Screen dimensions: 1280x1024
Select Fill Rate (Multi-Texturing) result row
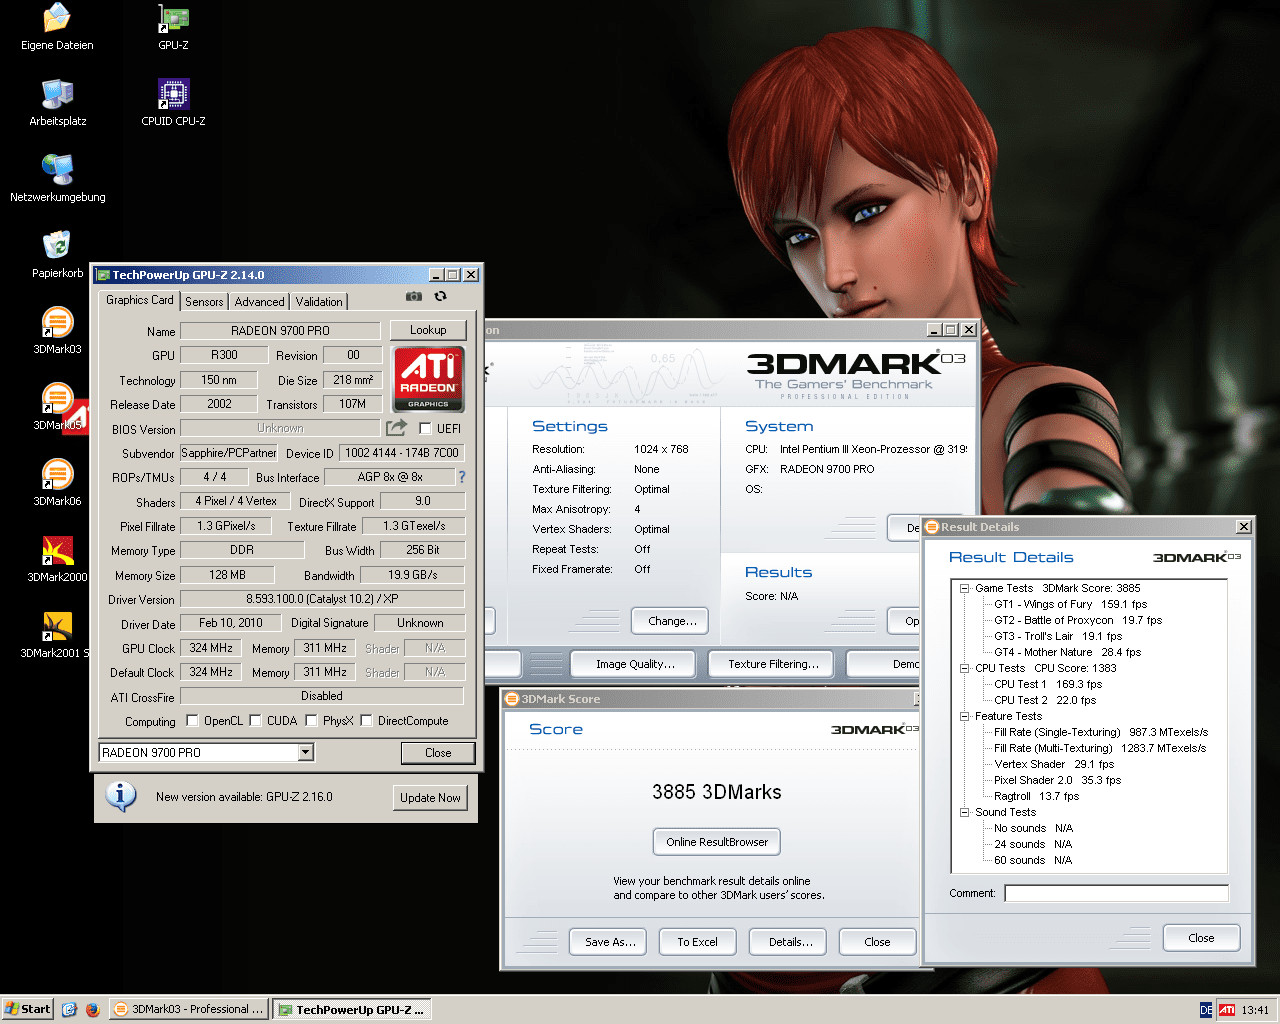pyautogui.click(x=1100, y=748)
